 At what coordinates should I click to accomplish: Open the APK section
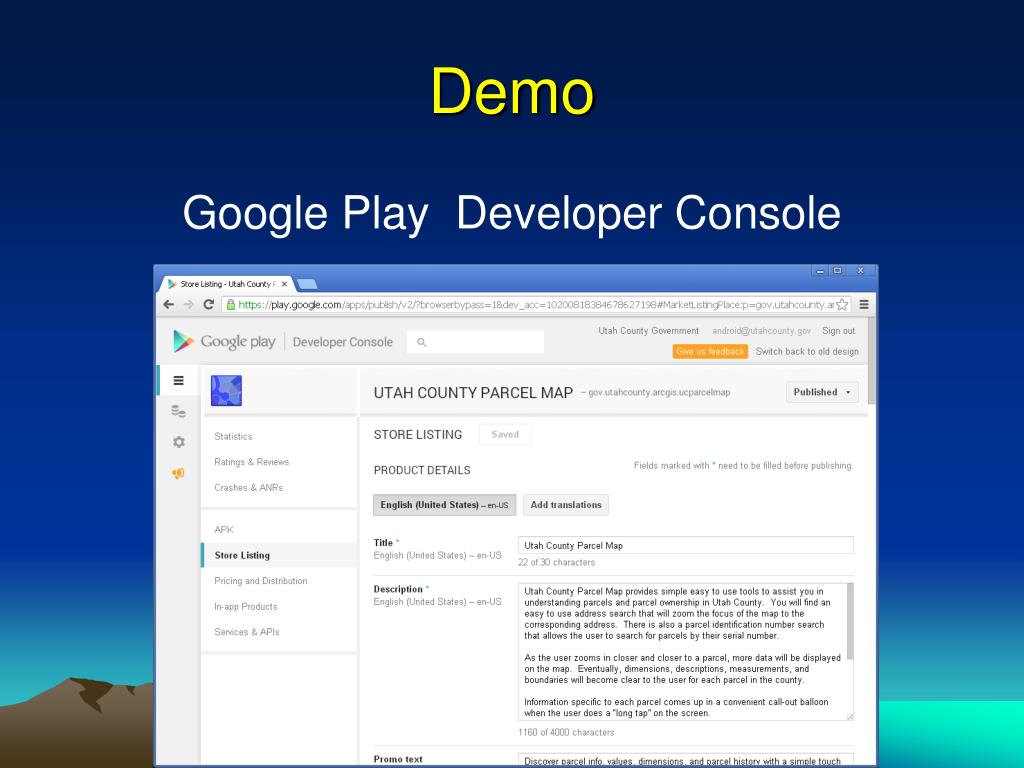tap(224, 530)
